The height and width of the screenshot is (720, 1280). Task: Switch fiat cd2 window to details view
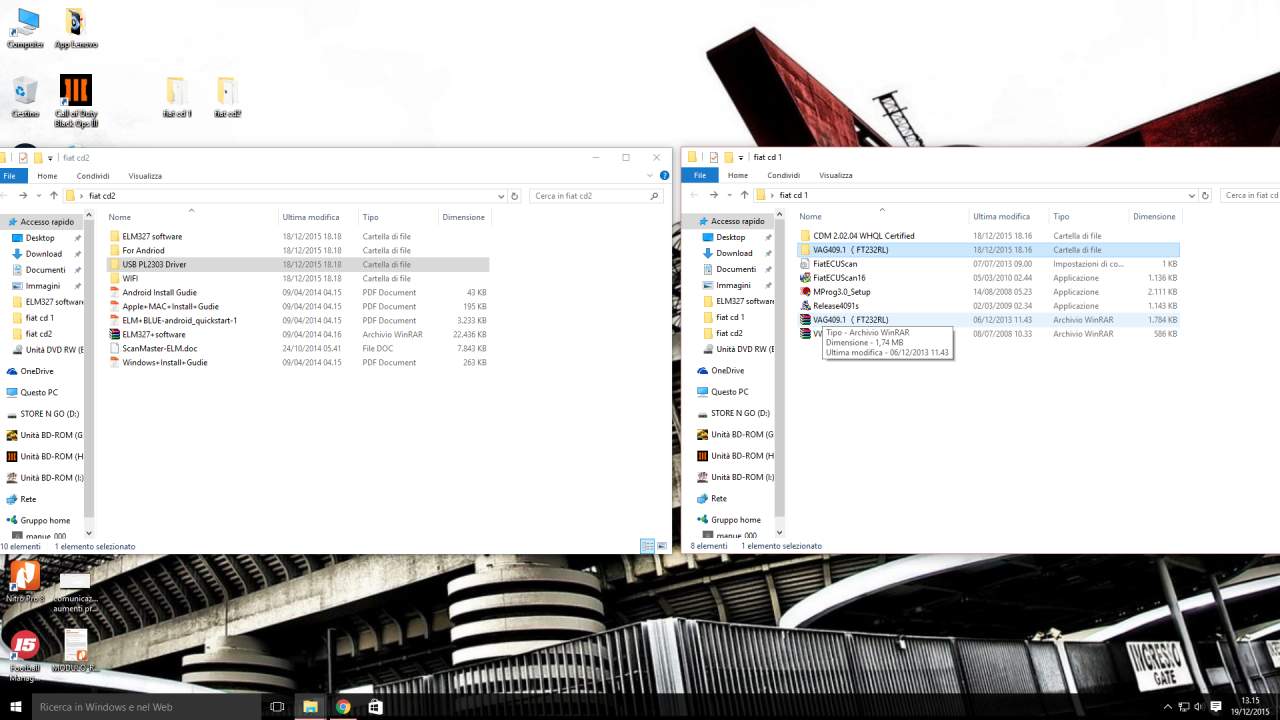point(647,546)
